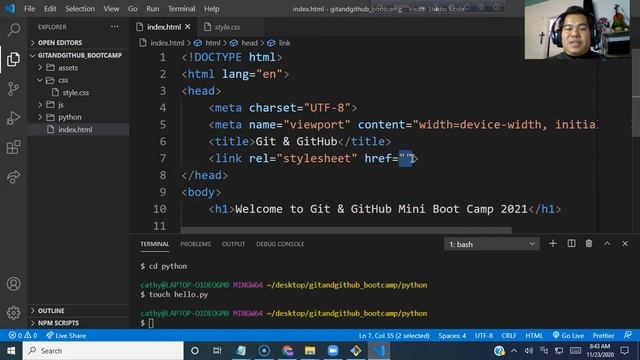Click Prettier in the status bar
Viewport: 640px width, 360px height.
(x=603, y=336)
